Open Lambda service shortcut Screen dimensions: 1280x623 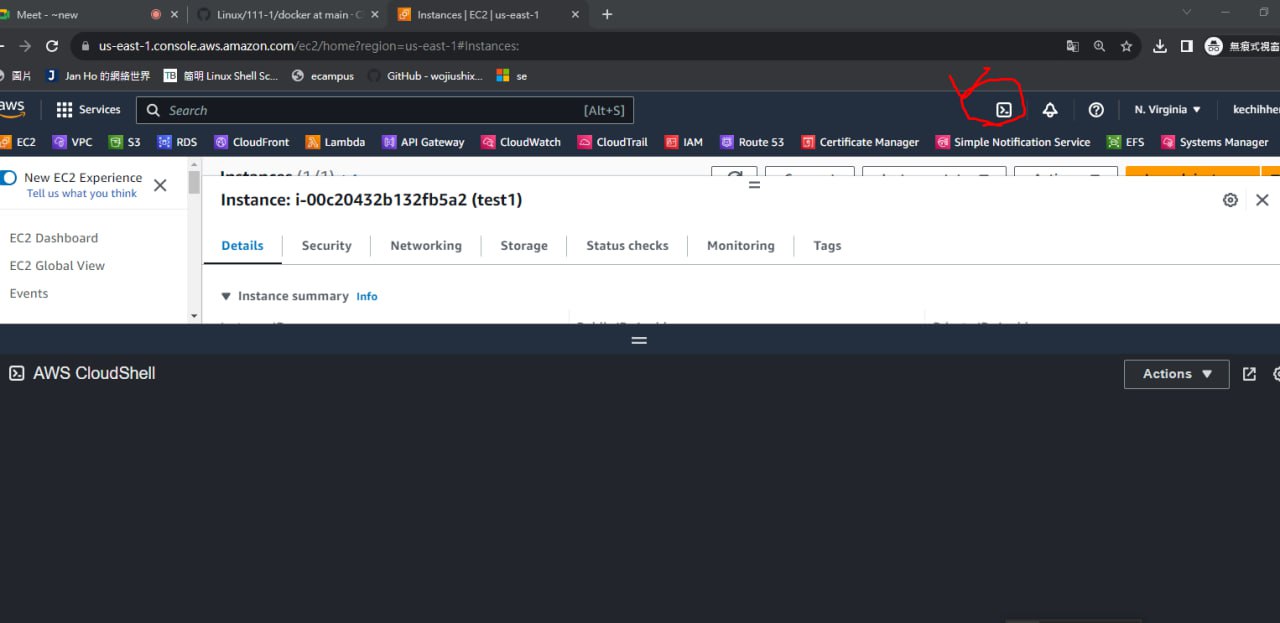click(x=335, y=142)
